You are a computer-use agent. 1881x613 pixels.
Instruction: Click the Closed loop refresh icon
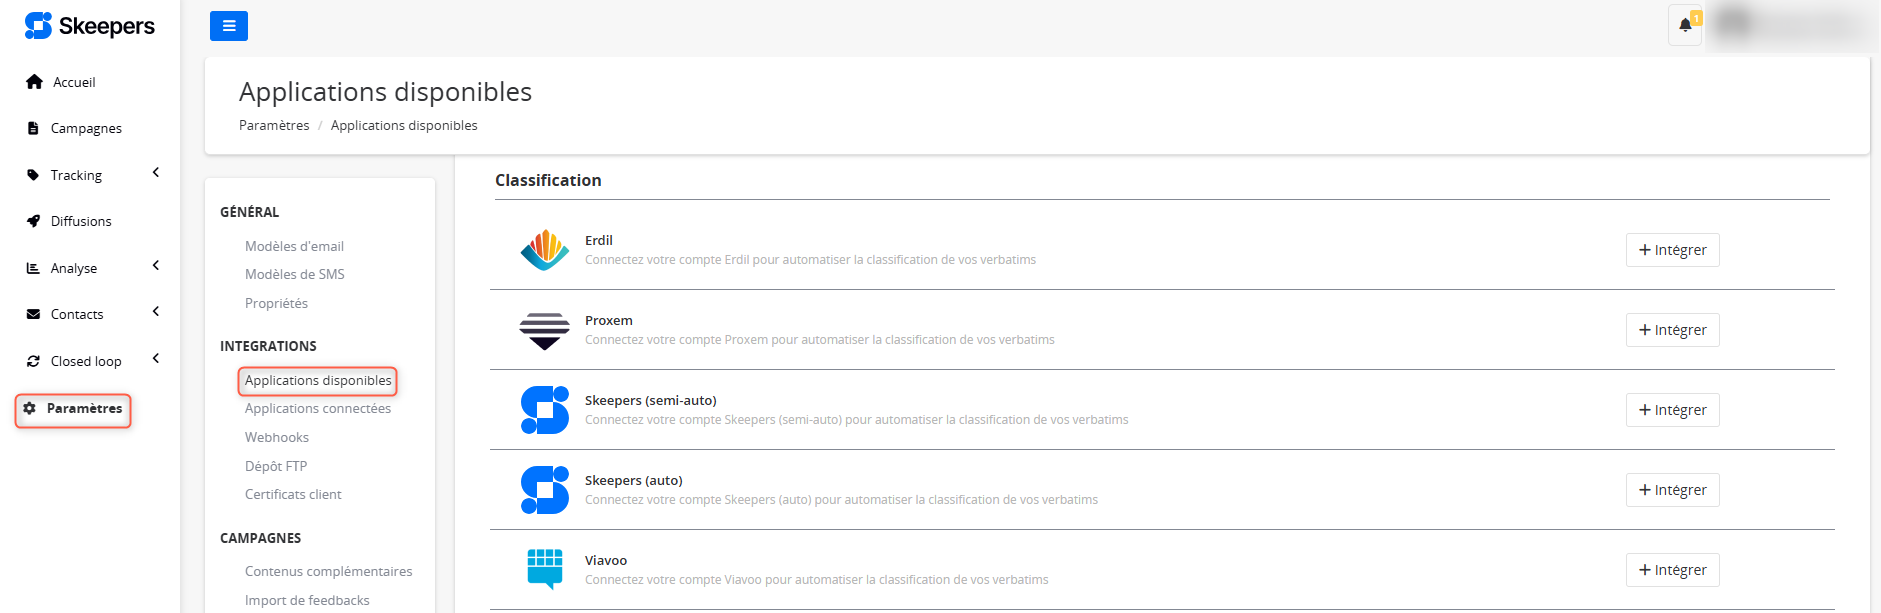click(x=33, y=361)
